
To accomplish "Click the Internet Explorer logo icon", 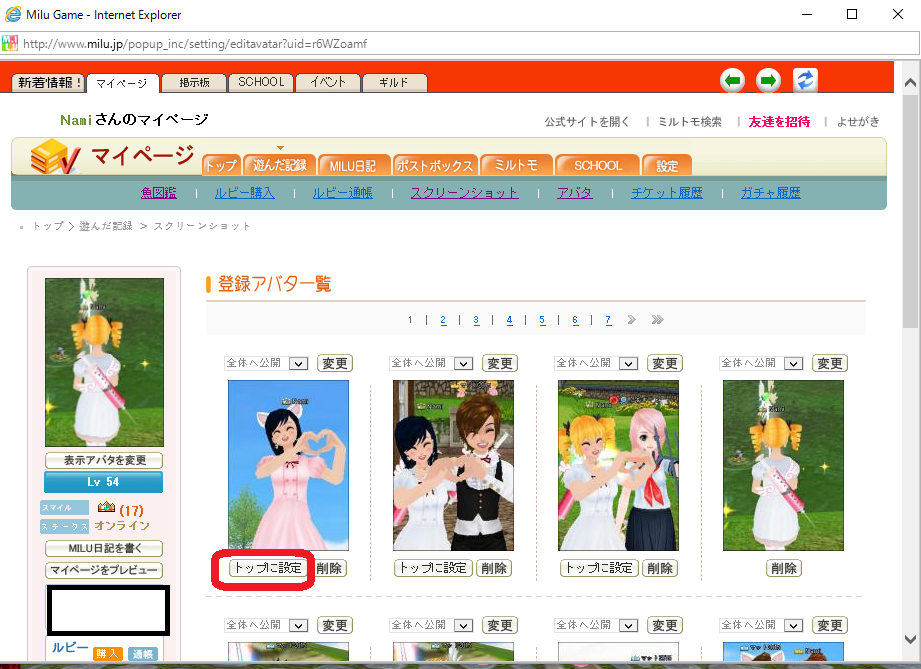I will [12, 14].
